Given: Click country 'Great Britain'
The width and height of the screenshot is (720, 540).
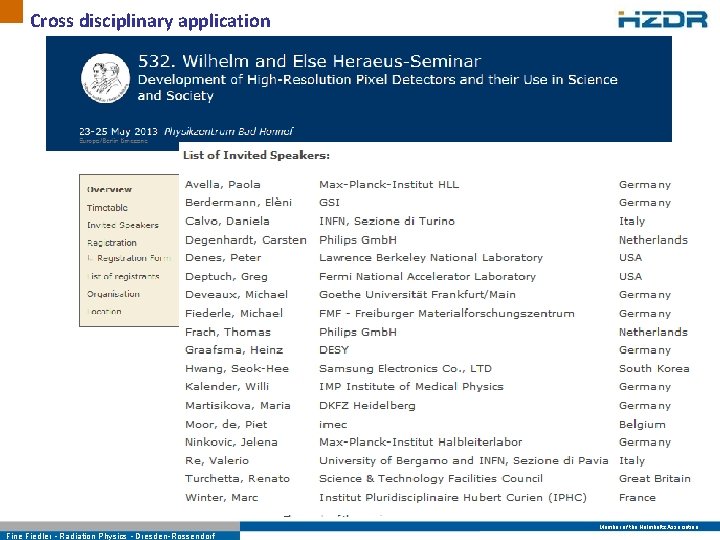Looking at the screenshot, I should [x=654, y=478].
